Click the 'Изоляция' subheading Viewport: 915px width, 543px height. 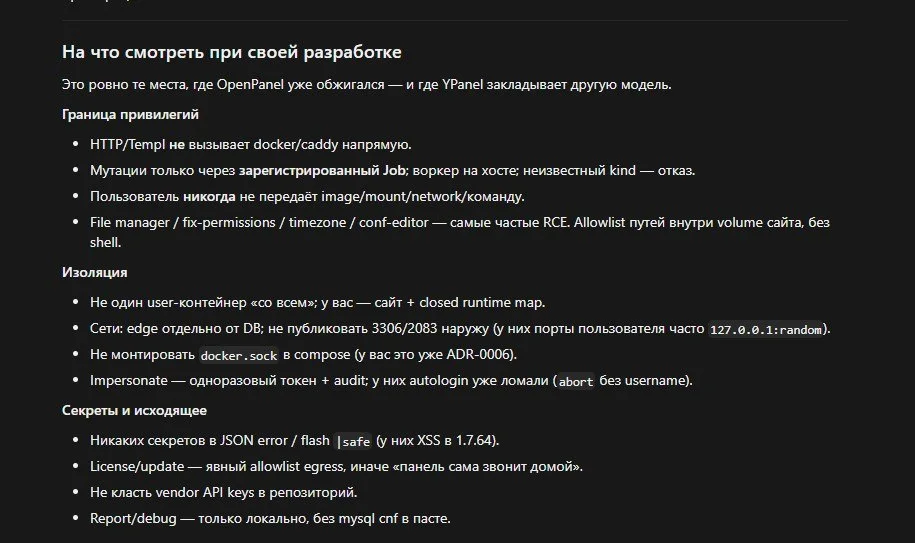point(95,272)
